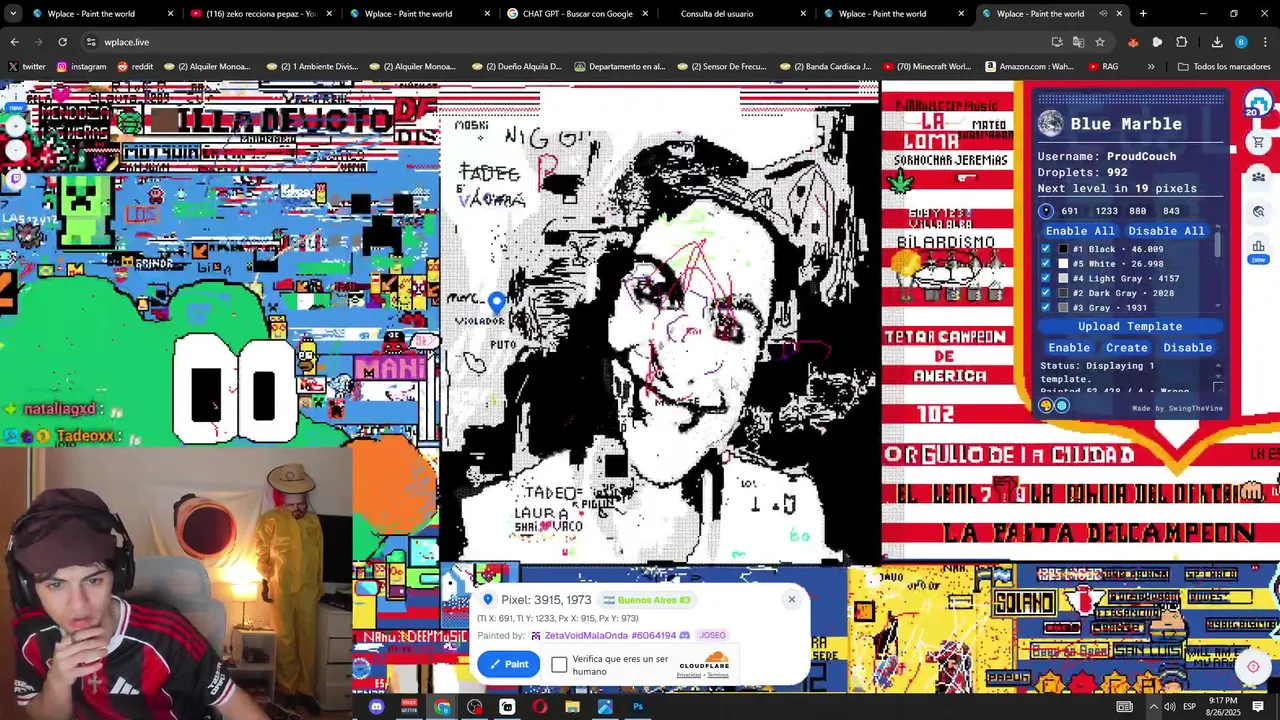Open the alliance people icon on right sidebar
1280x720 pixels.
coord(1259,177)
